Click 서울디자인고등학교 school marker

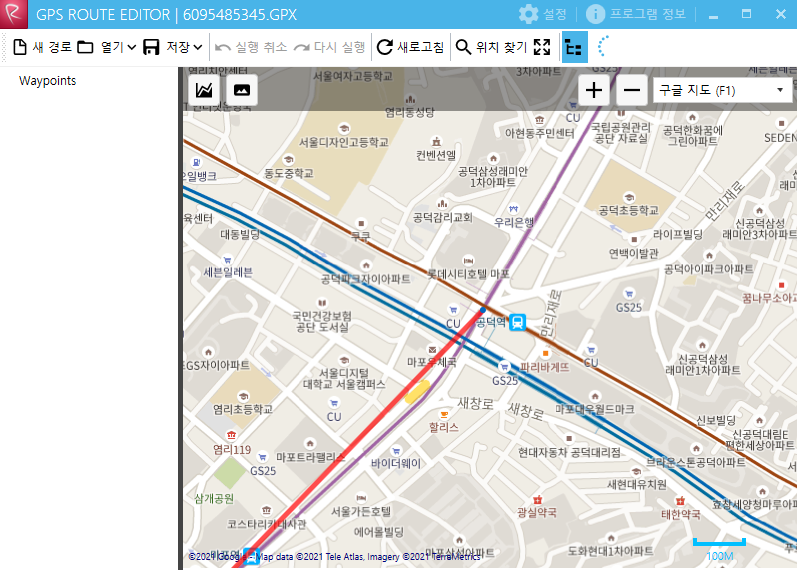point(344,129)
